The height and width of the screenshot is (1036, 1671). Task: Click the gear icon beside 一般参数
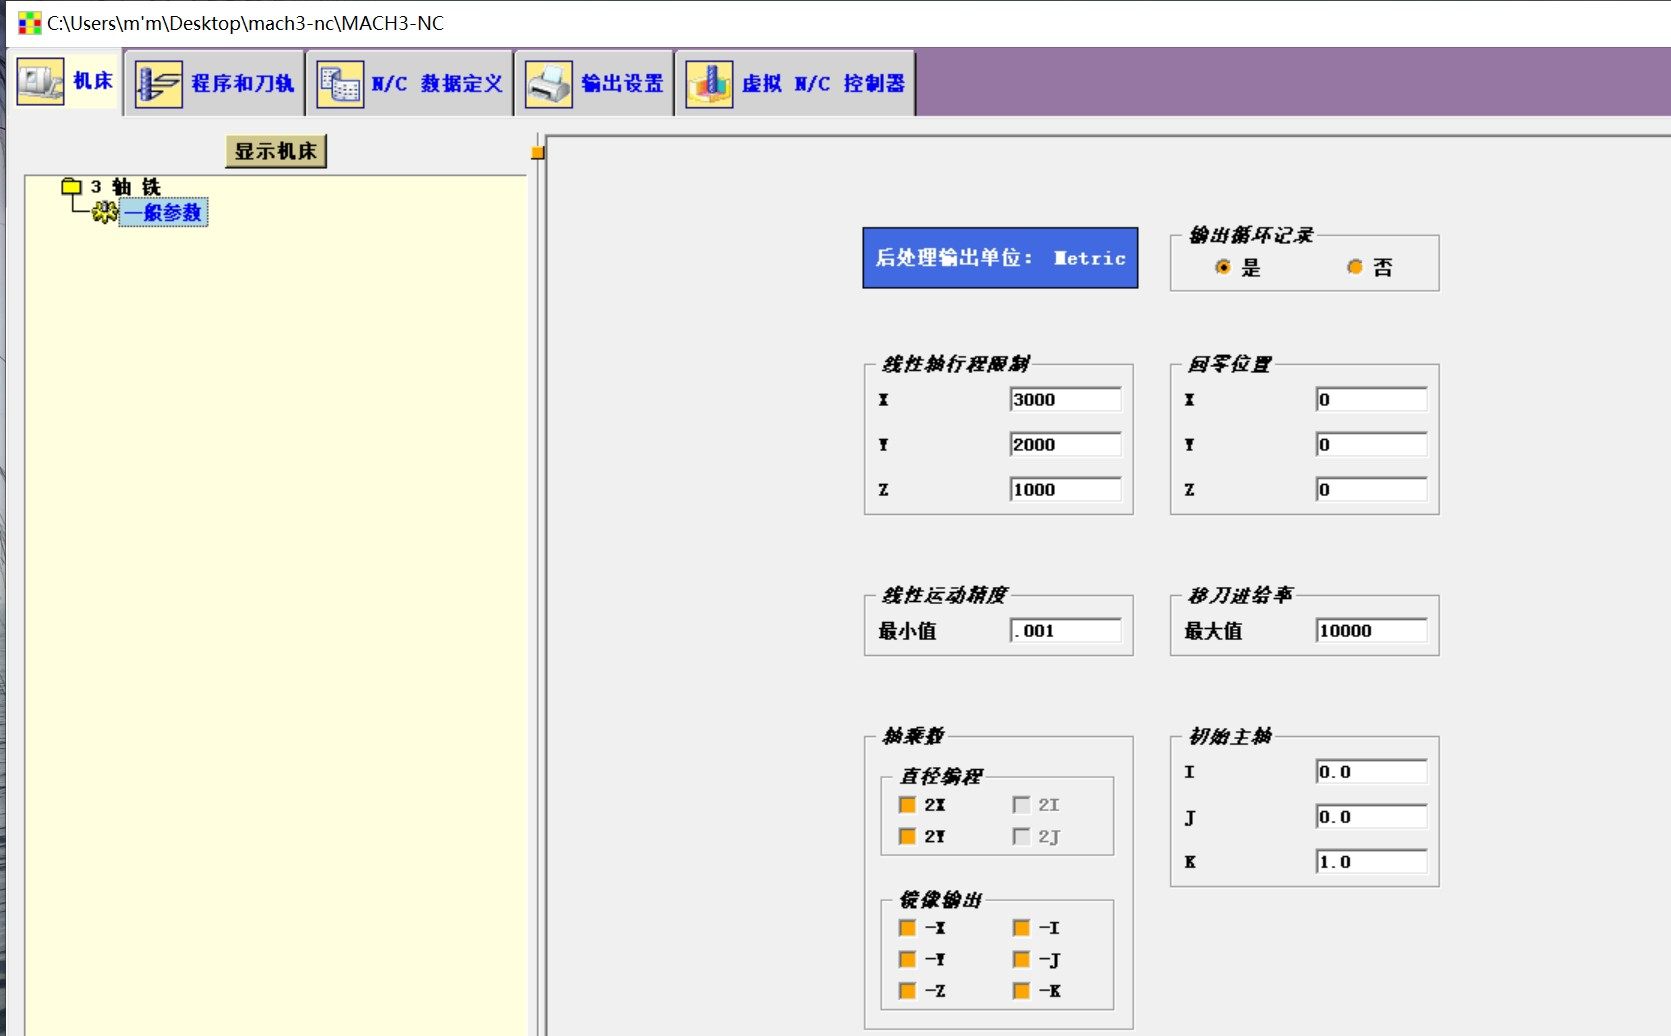coord(104,212)
